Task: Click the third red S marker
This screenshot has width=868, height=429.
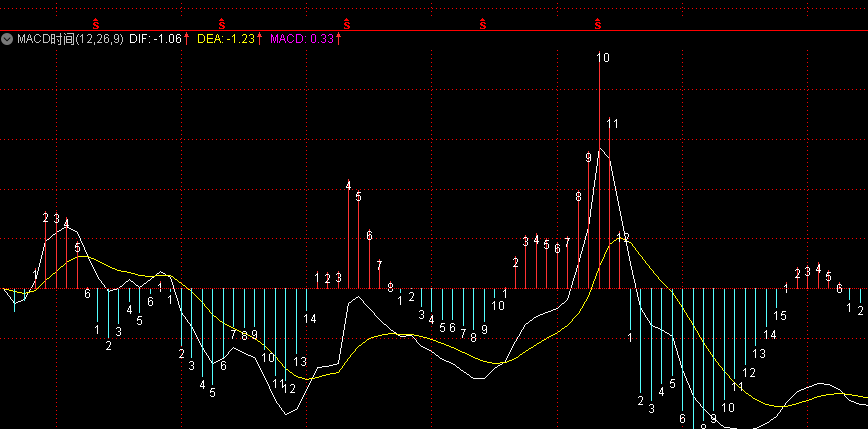Action: click(346, 22)
